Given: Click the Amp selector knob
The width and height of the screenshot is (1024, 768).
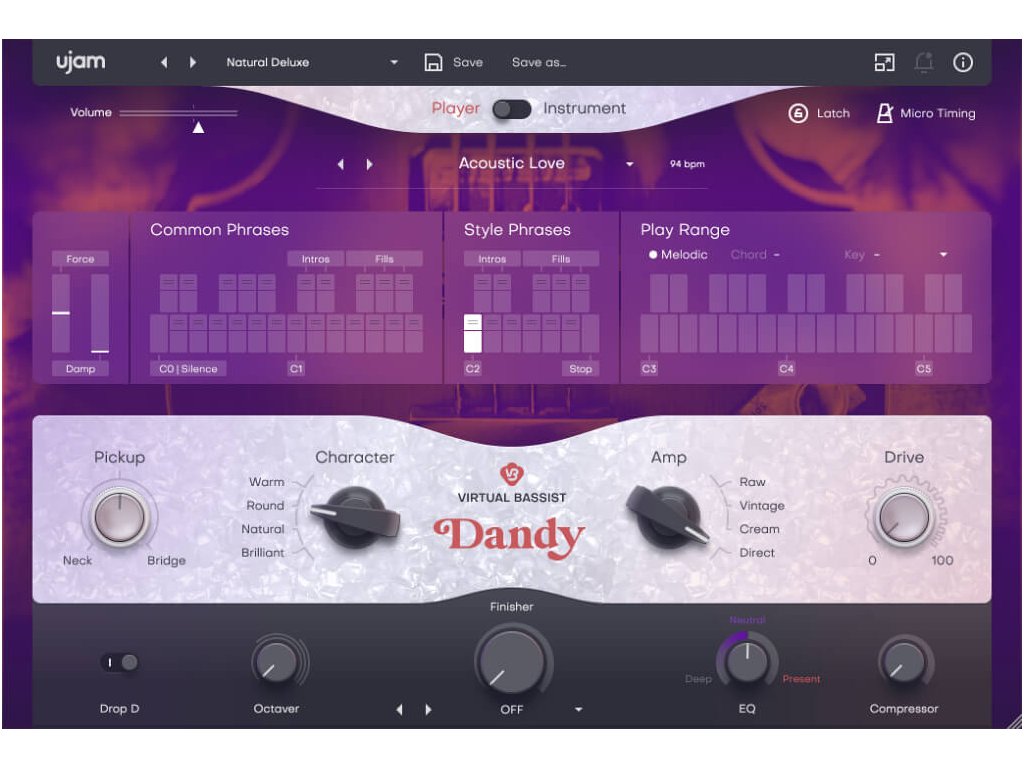Looking at the screenshot, I should (x=669, y=517).
